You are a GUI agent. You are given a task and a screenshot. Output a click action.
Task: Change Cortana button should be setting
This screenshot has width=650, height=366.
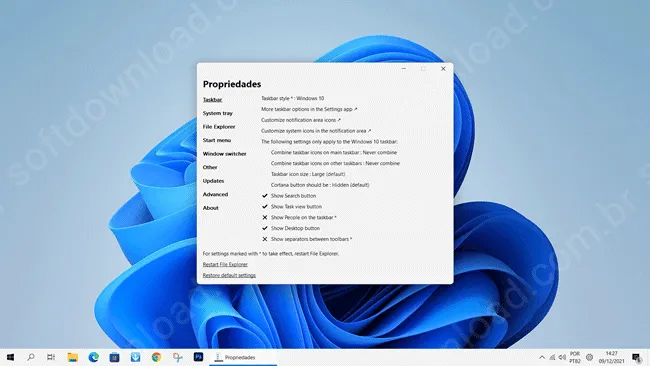pyautogui.click(x=320, y=185)
